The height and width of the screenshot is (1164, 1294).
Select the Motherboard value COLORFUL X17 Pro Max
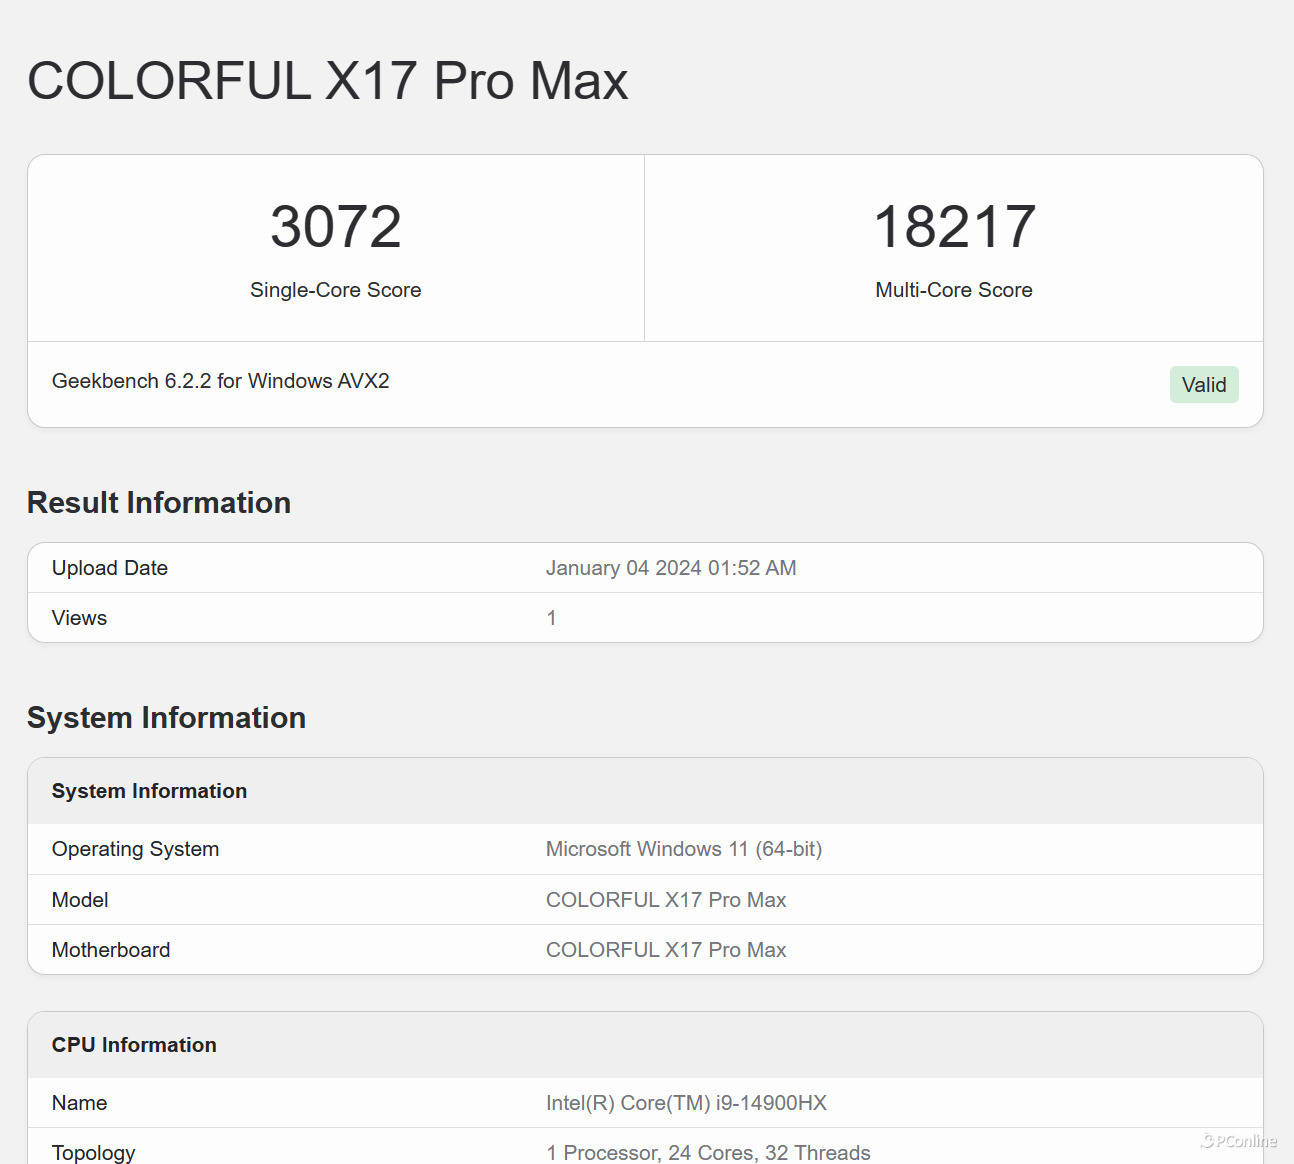(x=666, y=950)
